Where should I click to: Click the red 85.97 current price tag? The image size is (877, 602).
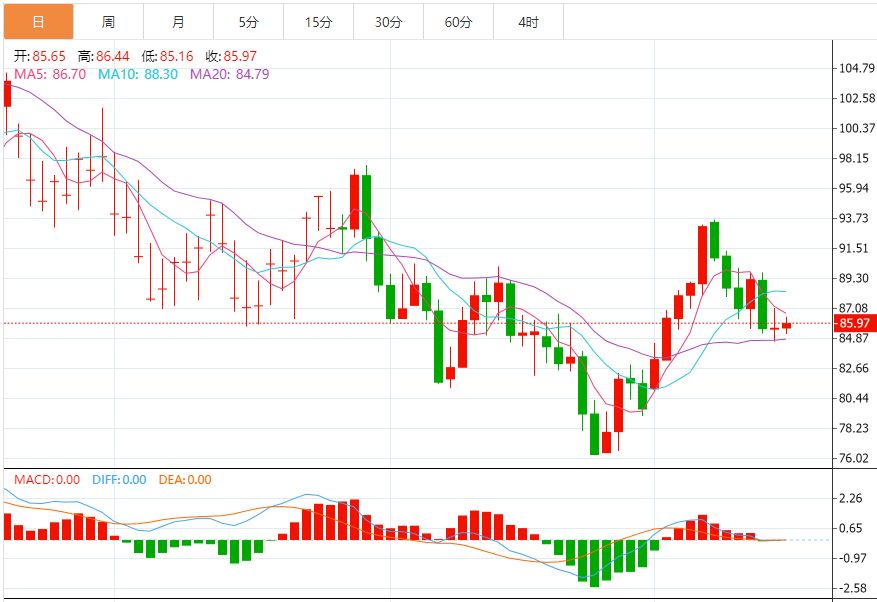(x=855, y=323)
